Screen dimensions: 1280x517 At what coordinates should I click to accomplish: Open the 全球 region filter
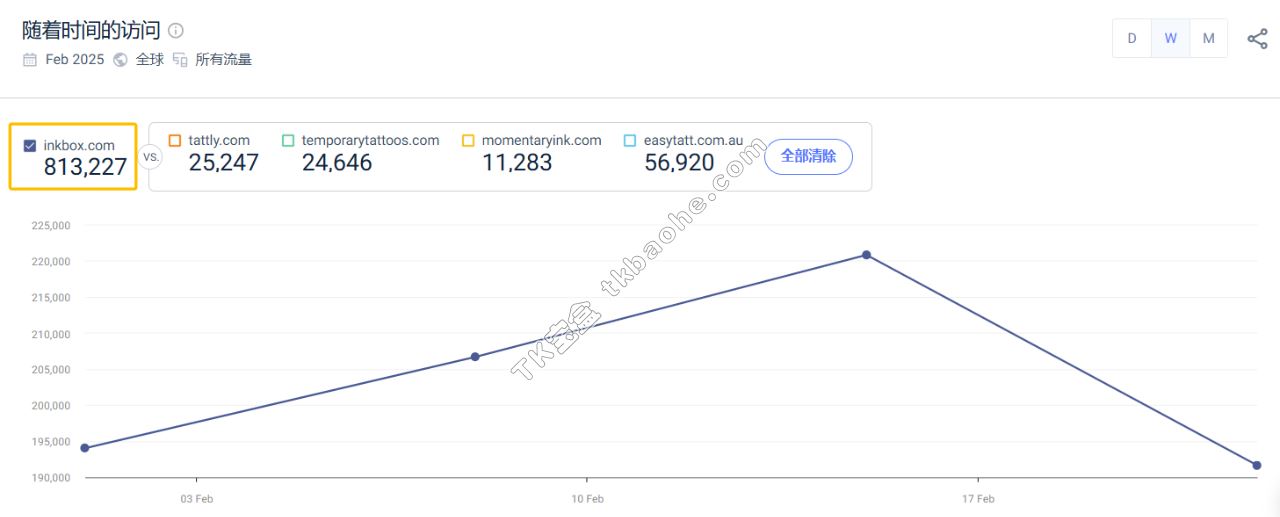tap(150, 60)
